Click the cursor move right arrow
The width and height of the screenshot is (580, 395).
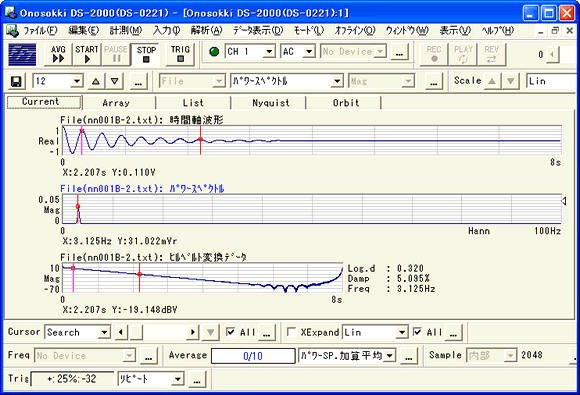click(193, 332)
